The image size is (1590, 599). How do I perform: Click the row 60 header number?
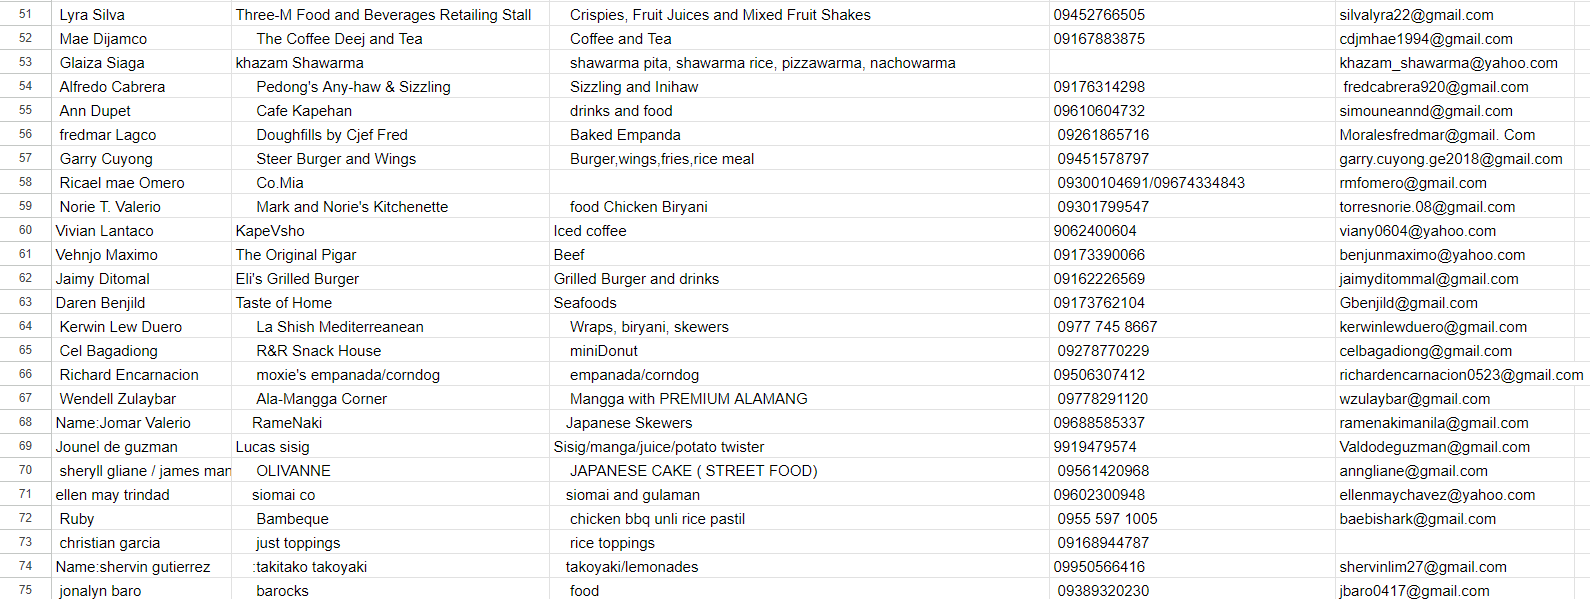coord(25,230)
